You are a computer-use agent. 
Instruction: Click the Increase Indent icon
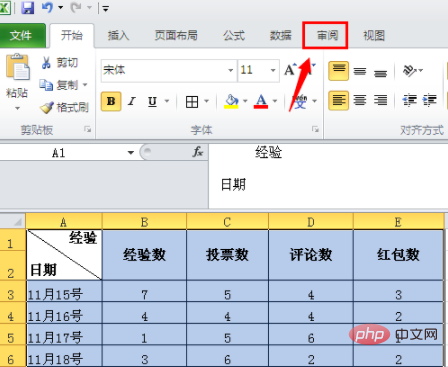pos(430,100)
